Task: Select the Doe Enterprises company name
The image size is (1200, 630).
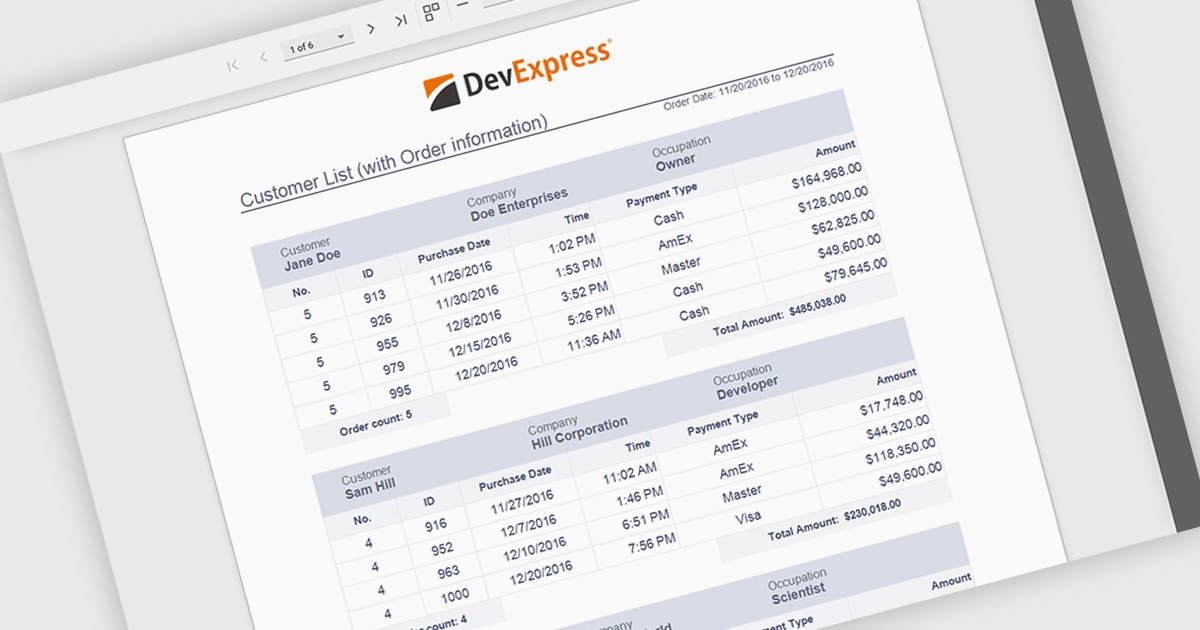Action: coord(518,204)
